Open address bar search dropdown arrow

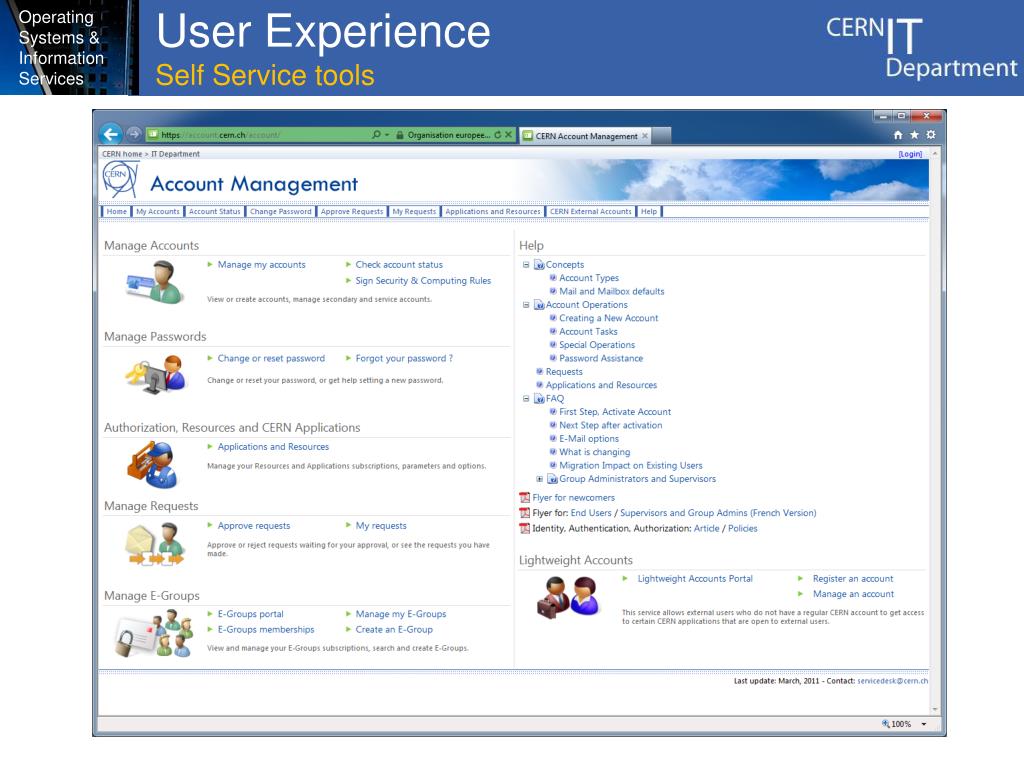(387, 135)
